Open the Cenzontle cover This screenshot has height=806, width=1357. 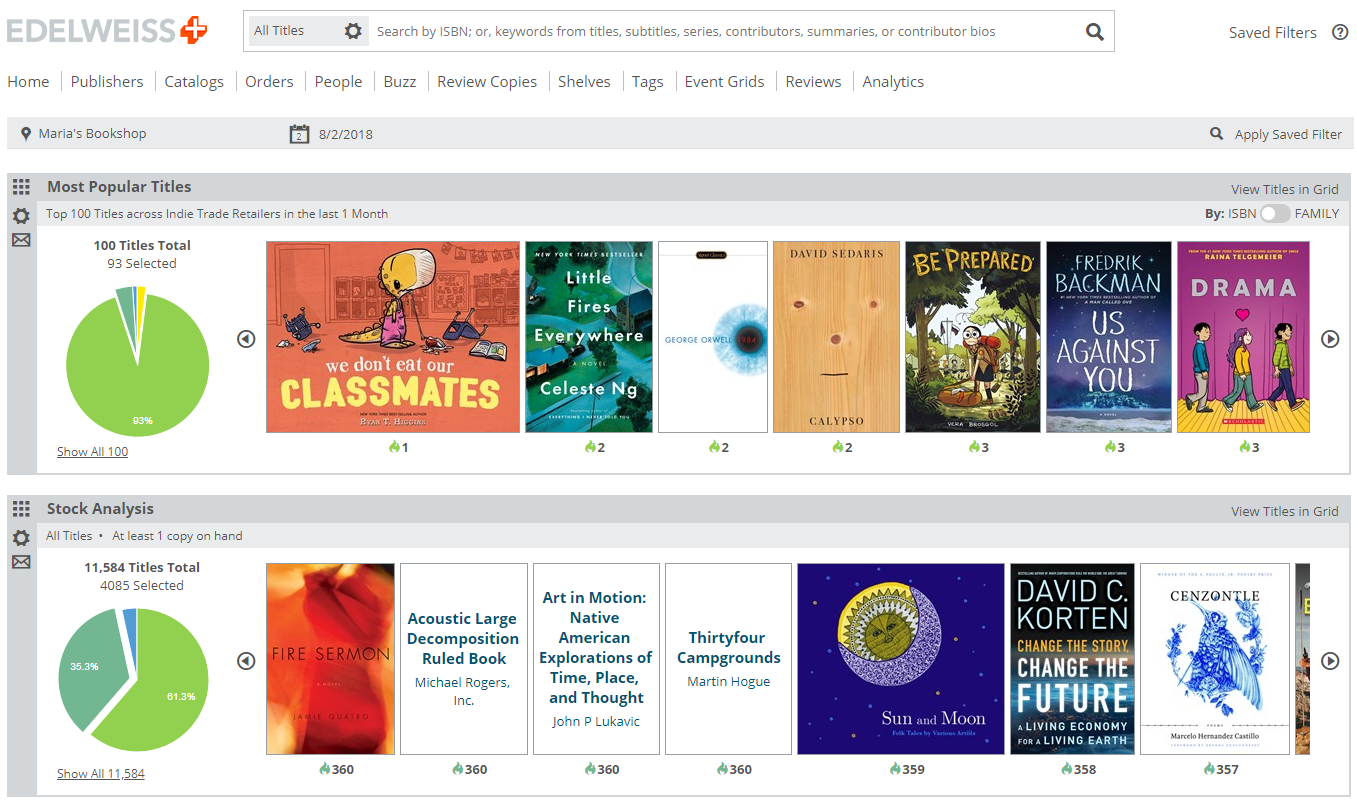[1215, 659]
